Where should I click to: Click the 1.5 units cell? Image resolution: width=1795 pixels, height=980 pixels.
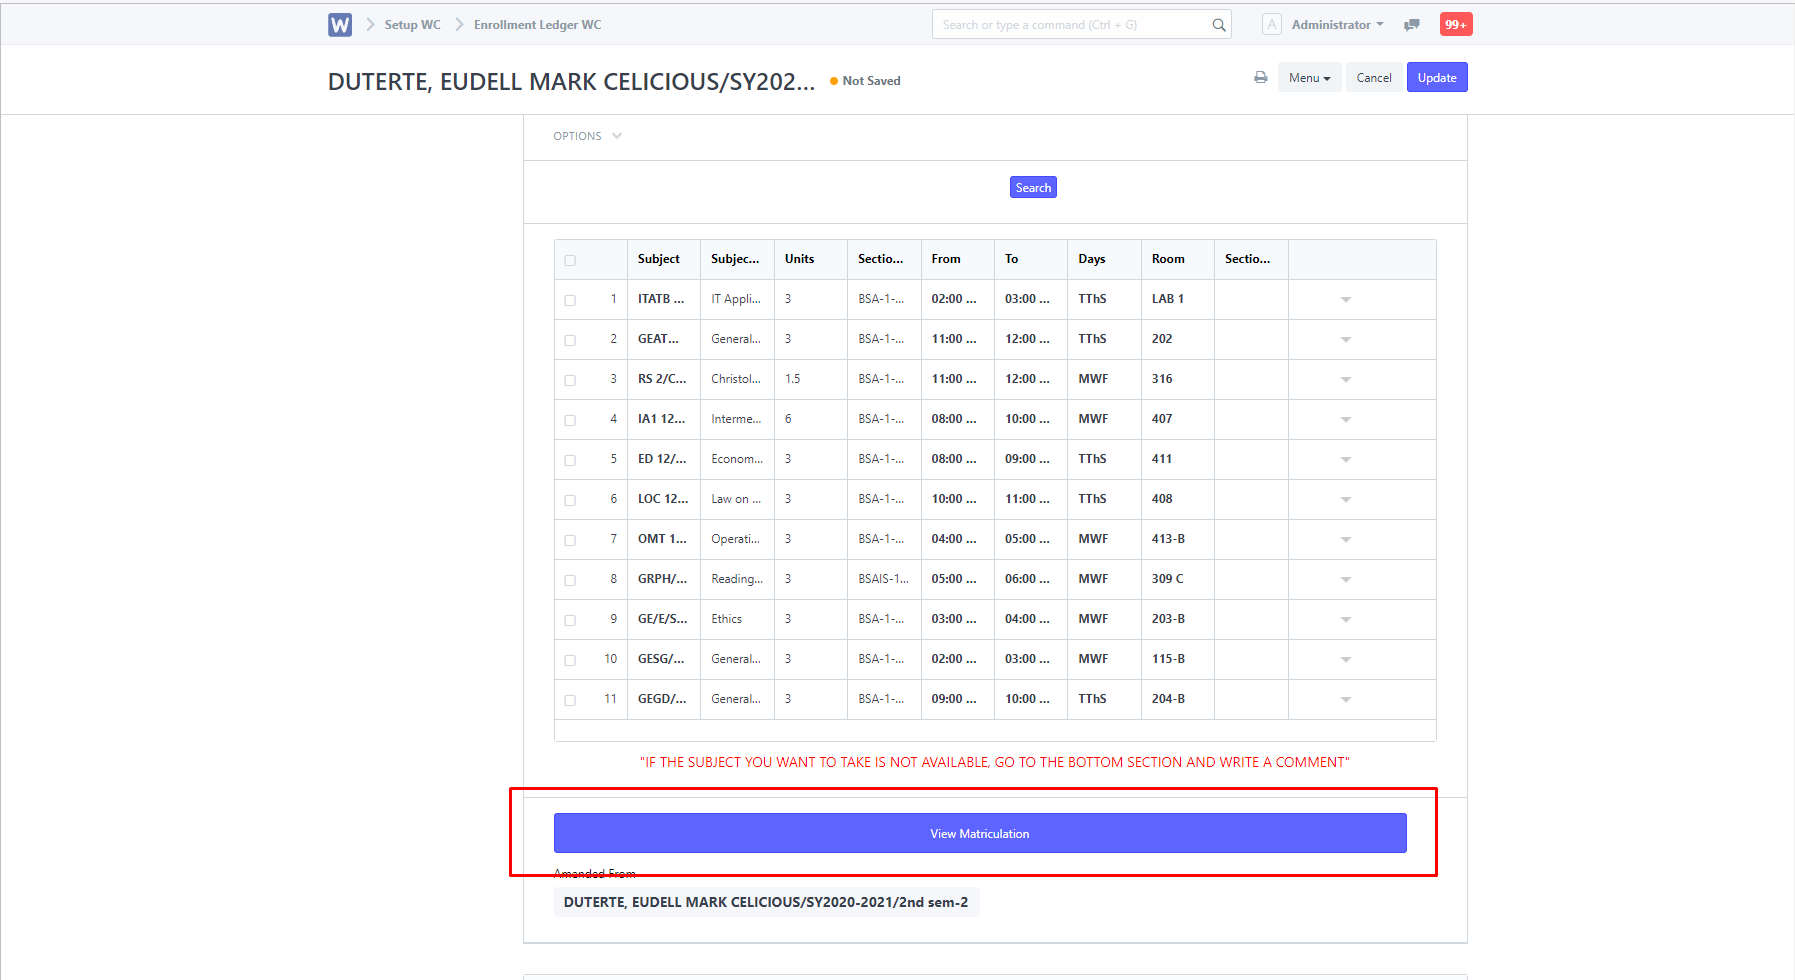coord(810,379)
